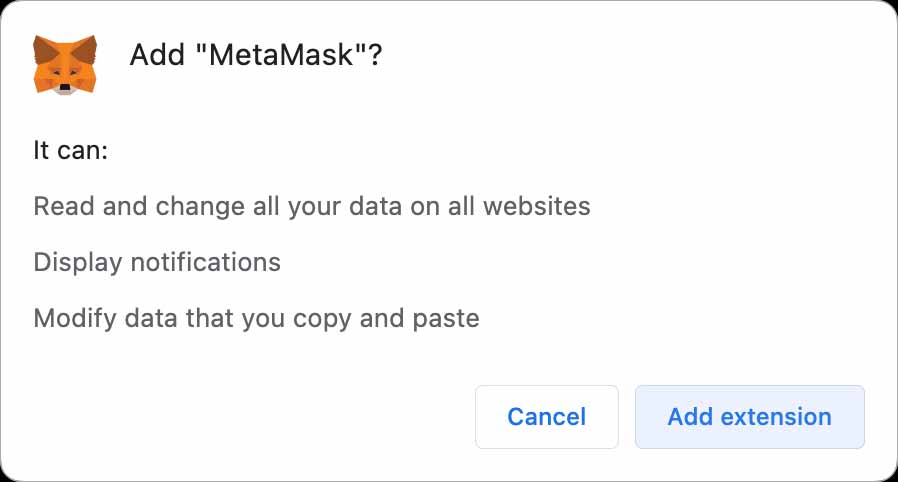Screen dimensions: 898x482
Task: Click "Modify data that you copy and paste"
Action: click(x=256, y=318)
